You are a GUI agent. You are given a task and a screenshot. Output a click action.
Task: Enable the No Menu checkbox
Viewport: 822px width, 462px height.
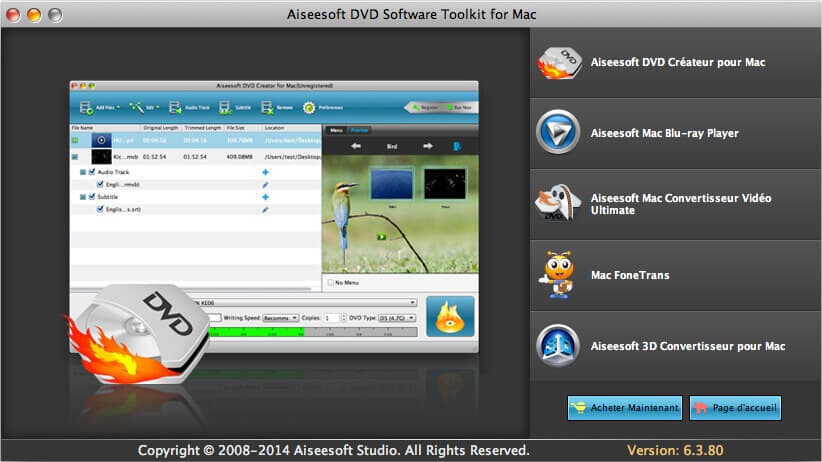point(331,283)
